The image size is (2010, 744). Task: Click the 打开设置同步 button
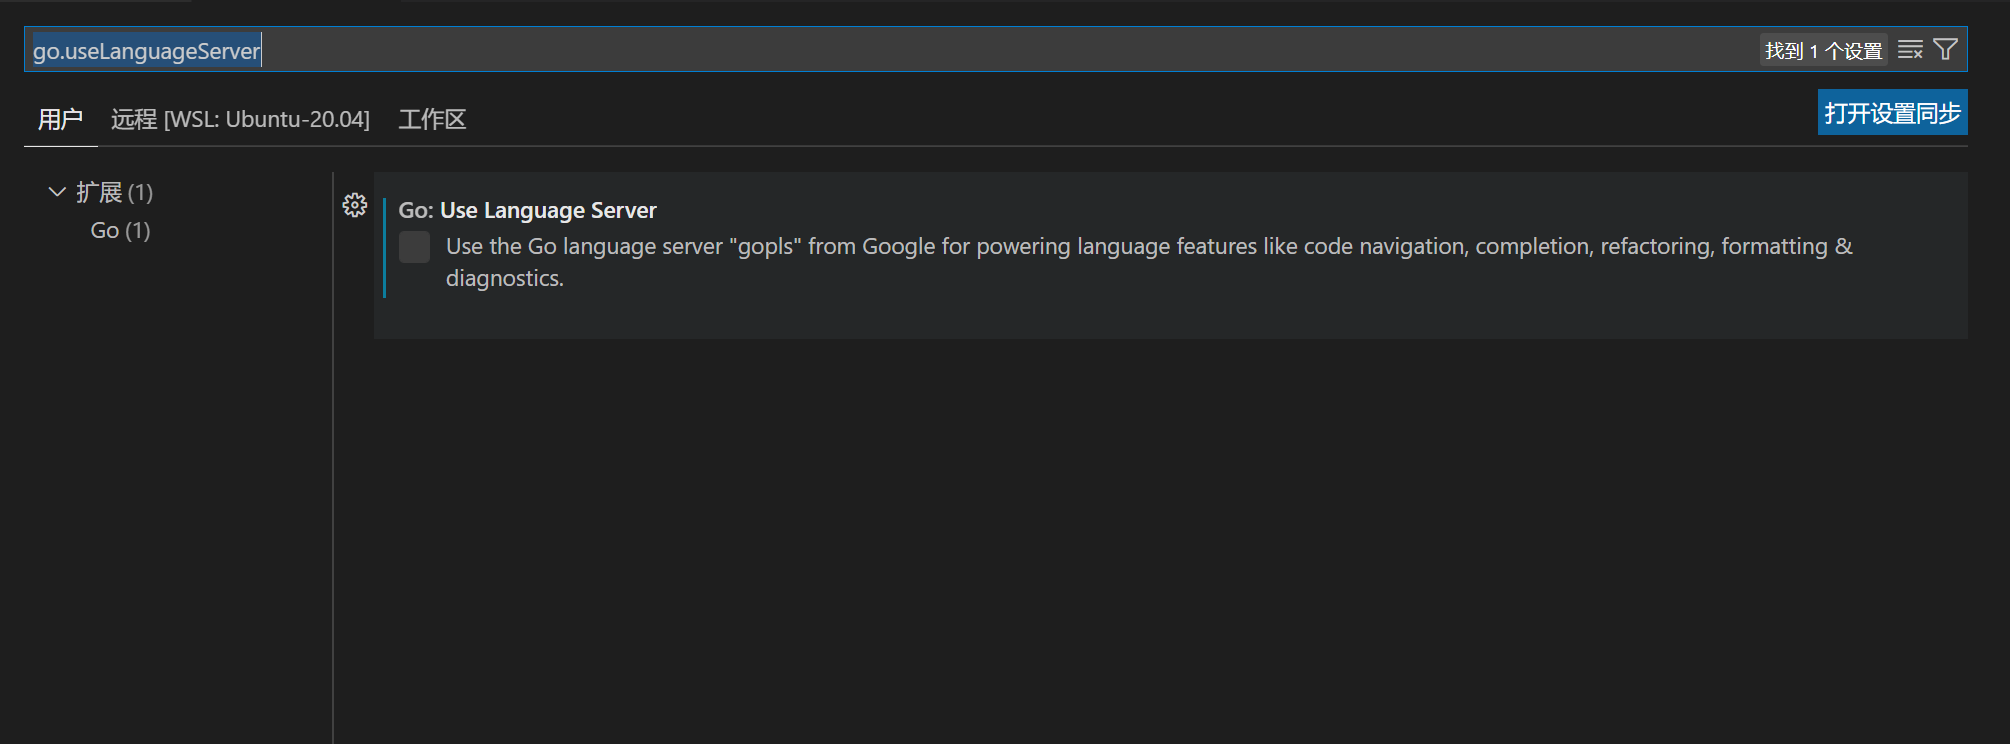(x=1892, y=113)
